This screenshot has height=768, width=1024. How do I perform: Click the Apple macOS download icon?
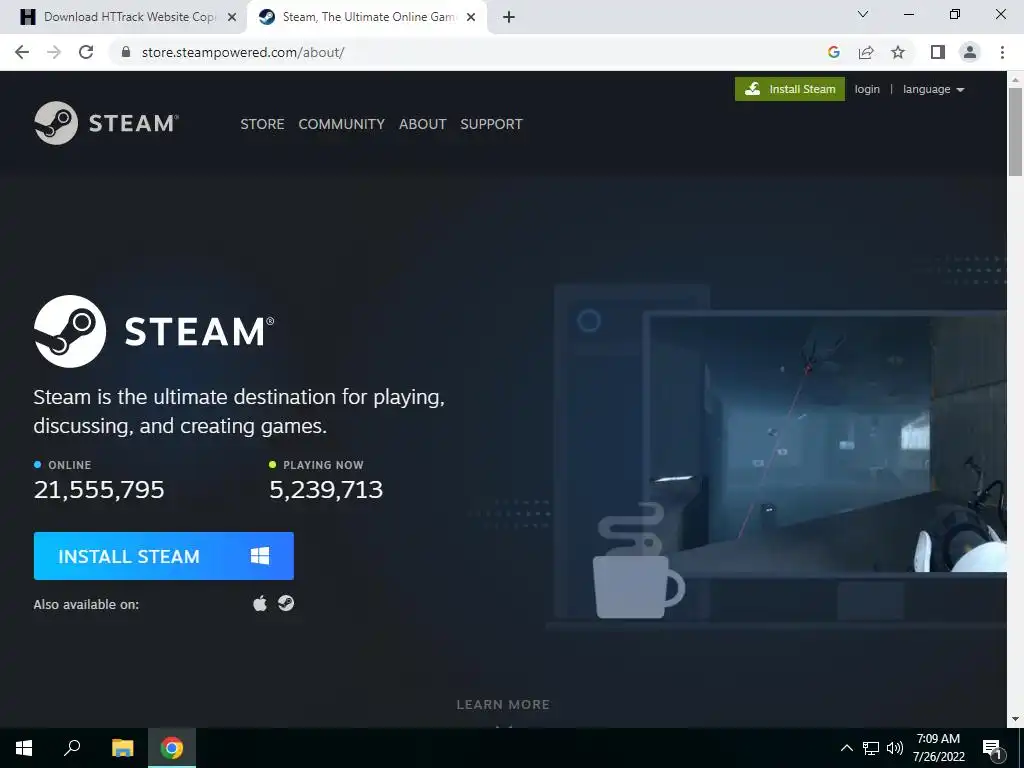tap(260, 603)
